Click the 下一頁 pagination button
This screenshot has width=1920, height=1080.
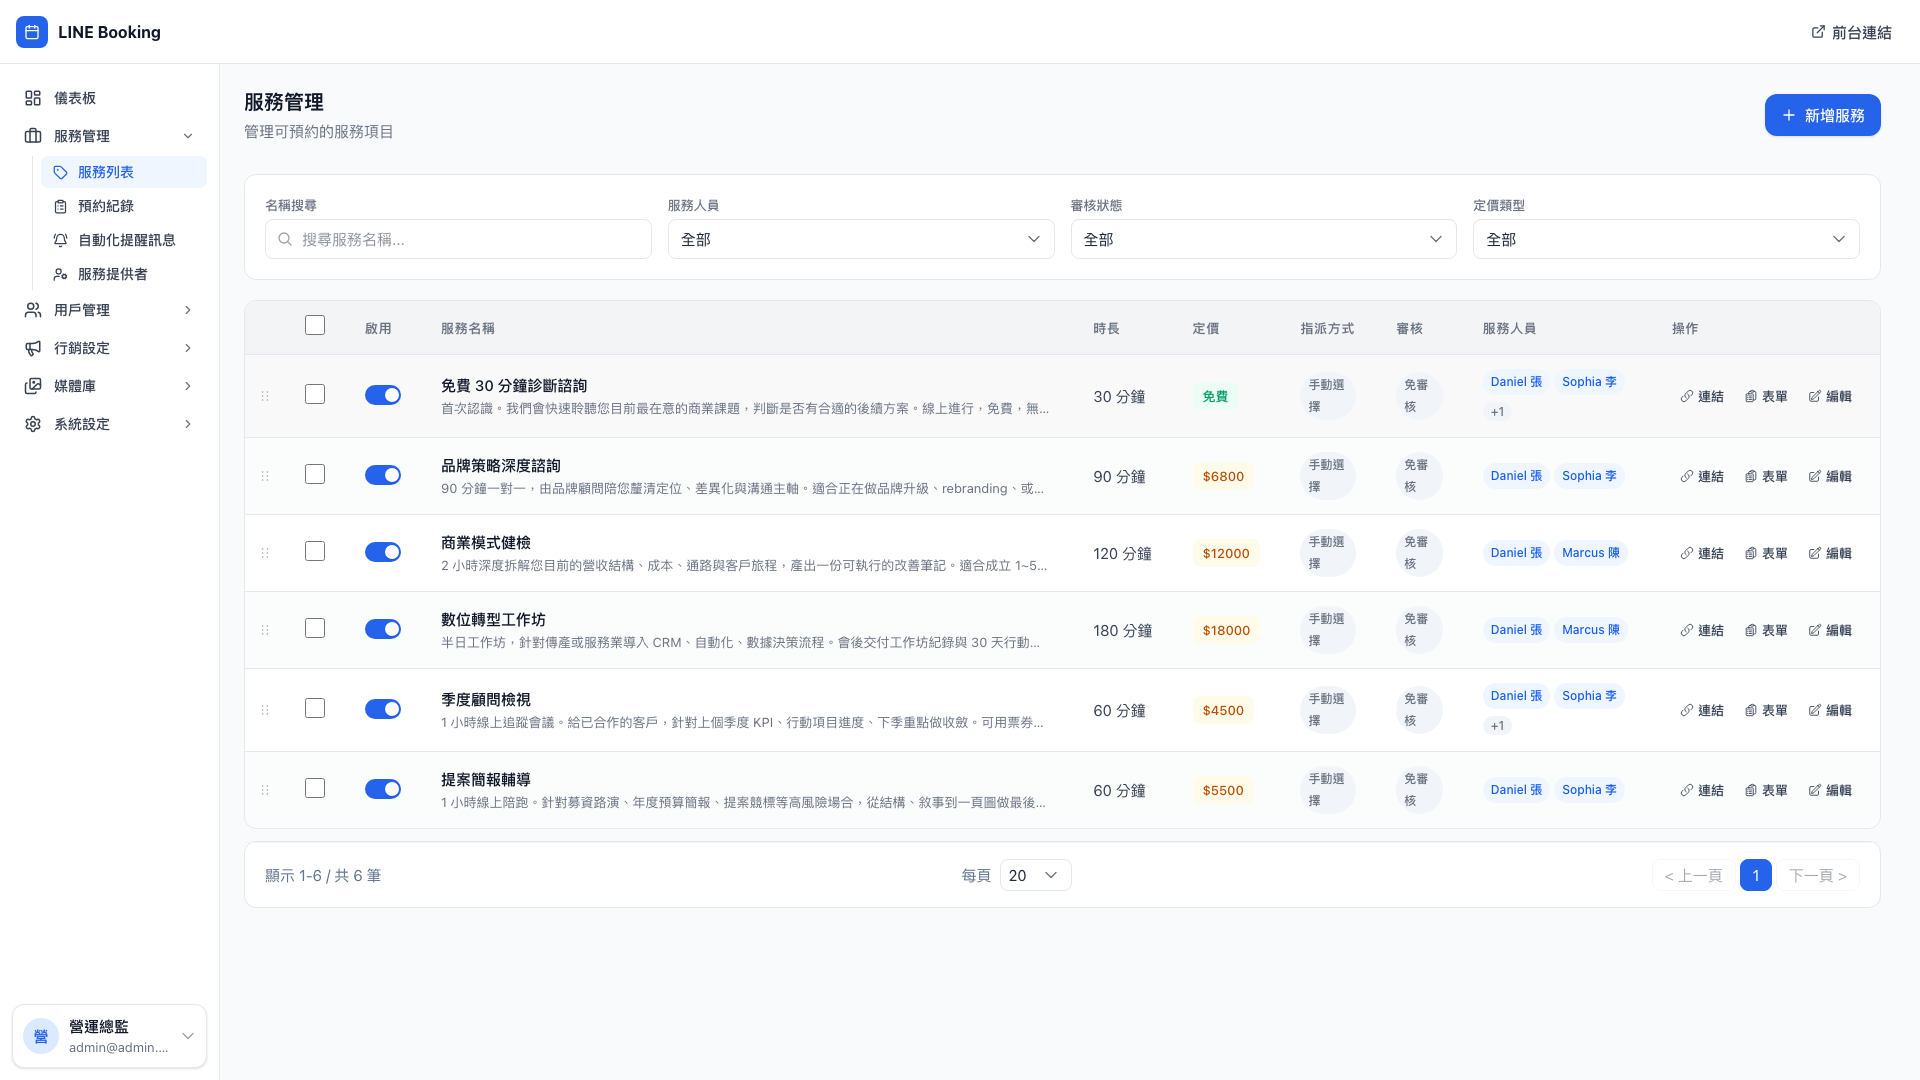tap(1818, 875)
